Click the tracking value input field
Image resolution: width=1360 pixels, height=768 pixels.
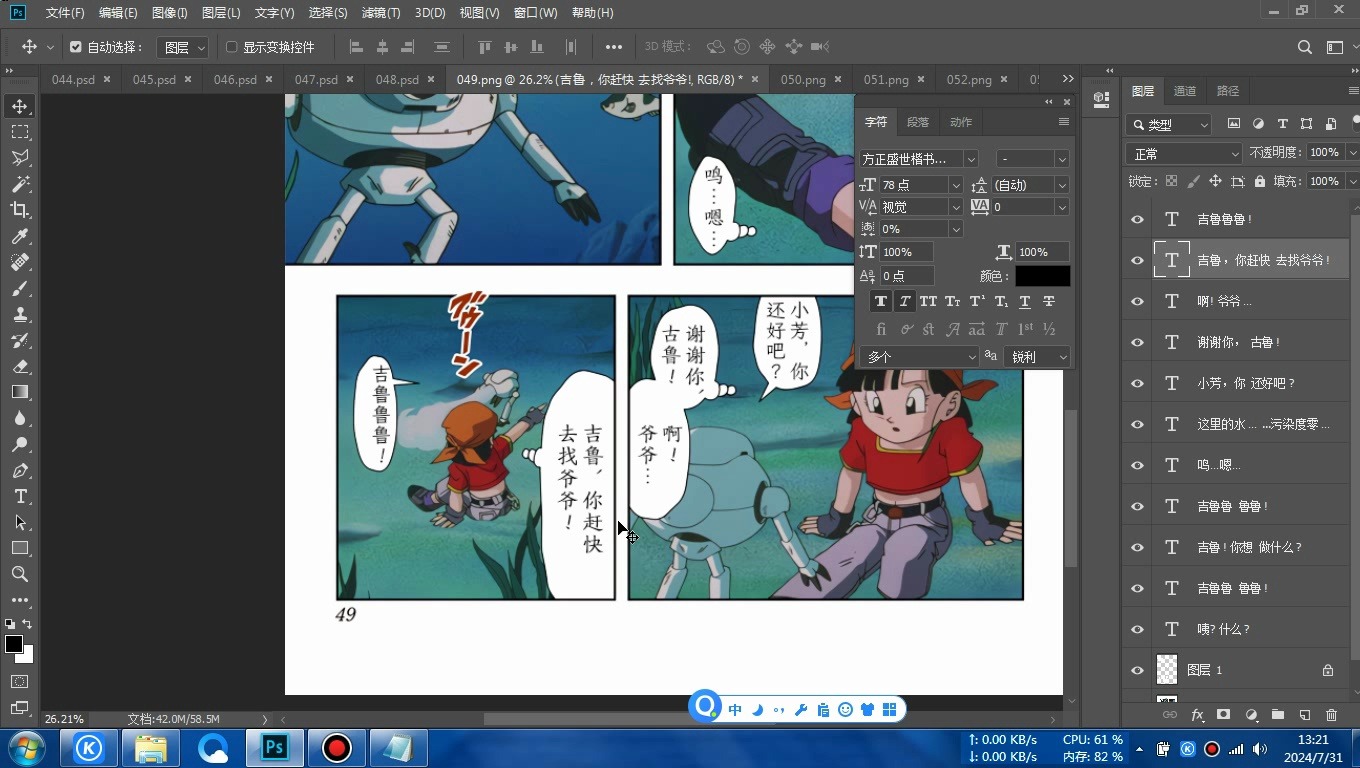(x=1021, y=207)
